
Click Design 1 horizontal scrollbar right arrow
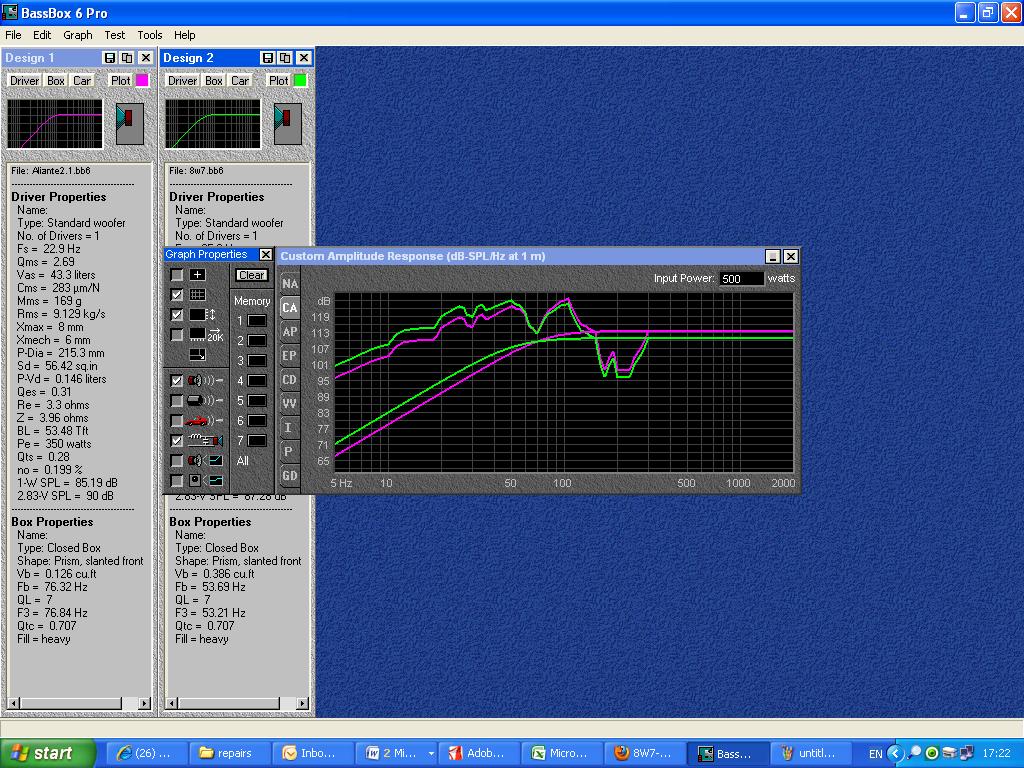[144, 703]
